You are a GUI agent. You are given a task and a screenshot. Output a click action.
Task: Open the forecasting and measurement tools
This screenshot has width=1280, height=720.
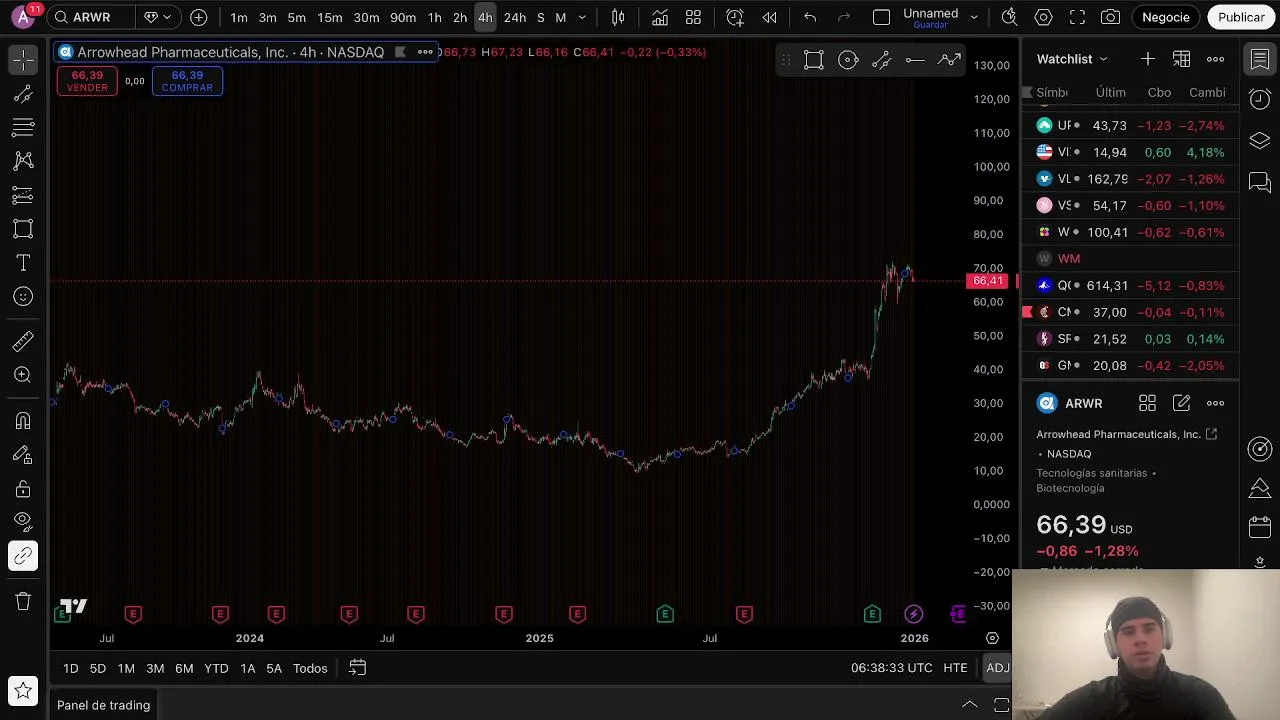point(23,195)
